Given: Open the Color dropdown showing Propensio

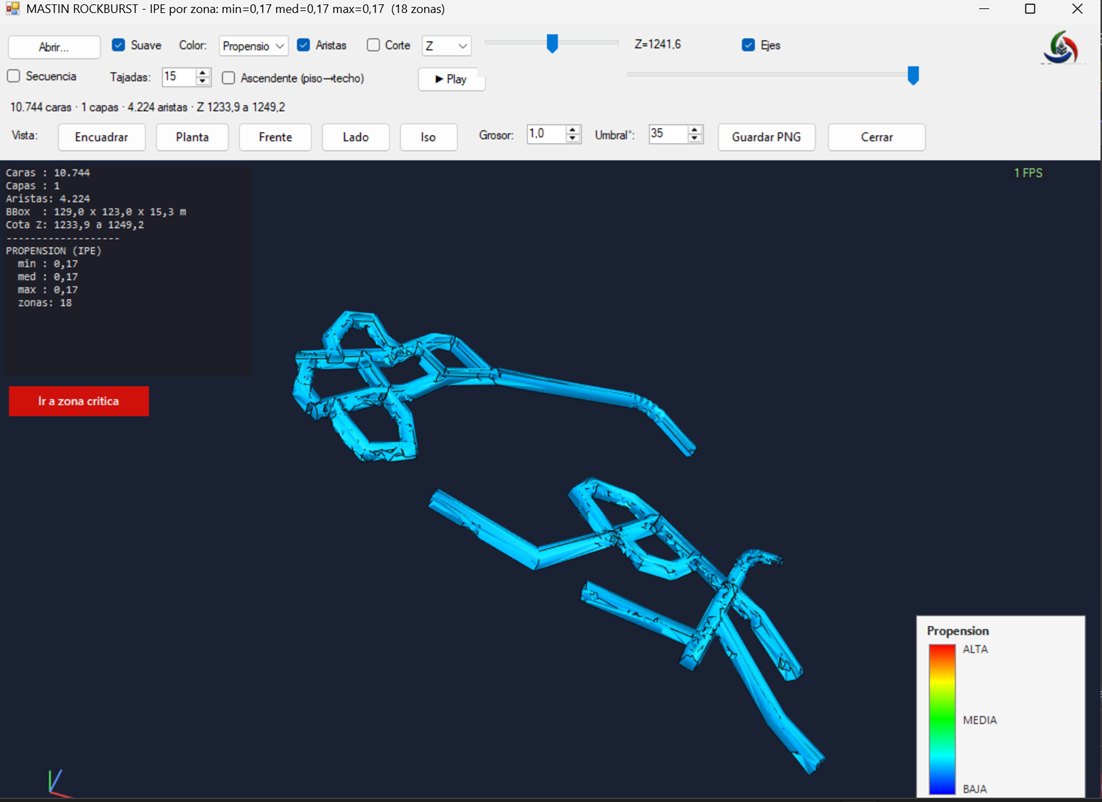Looking at the screenshot, I should 253,46.
